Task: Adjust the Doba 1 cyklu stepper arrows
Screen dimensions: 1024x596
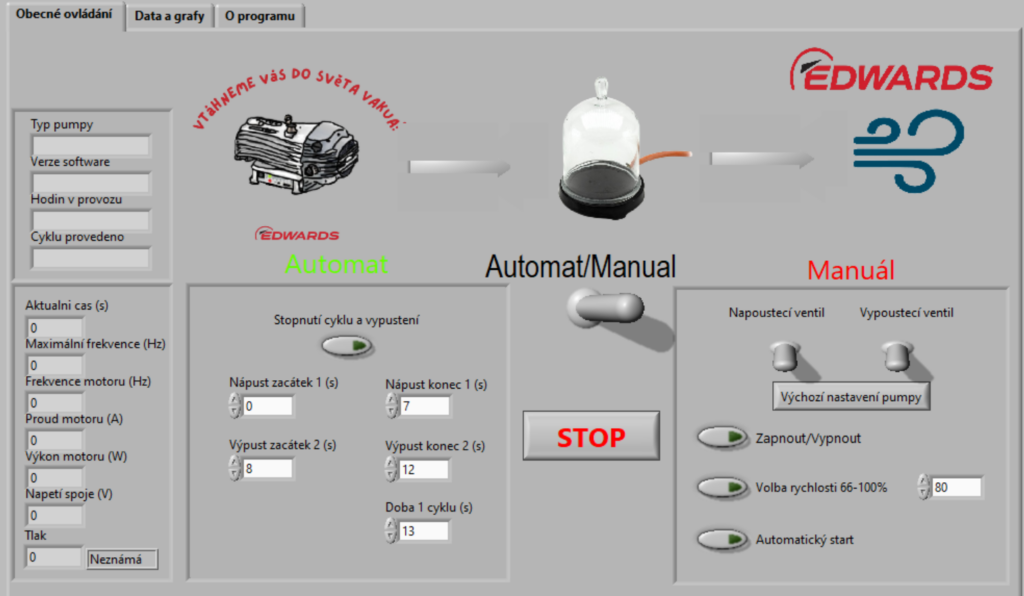Action: (x=391, y=531)
